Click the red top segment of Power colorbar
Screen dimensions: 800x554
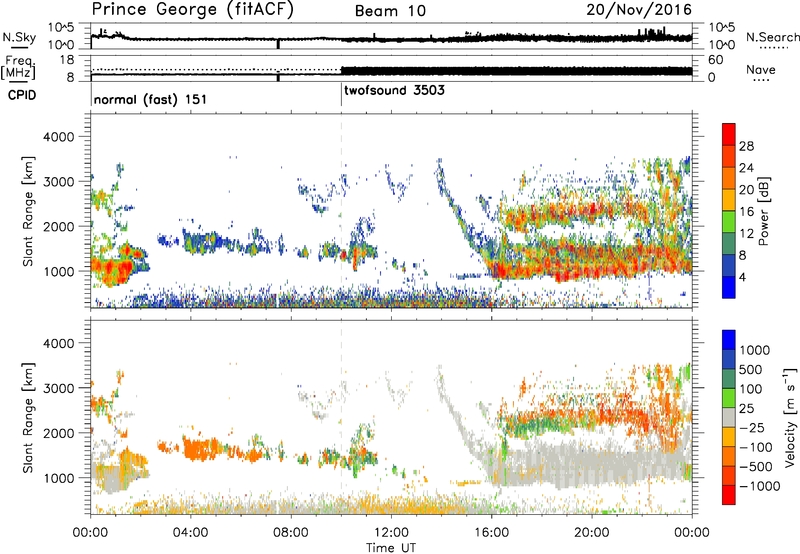tap(729, 135)
